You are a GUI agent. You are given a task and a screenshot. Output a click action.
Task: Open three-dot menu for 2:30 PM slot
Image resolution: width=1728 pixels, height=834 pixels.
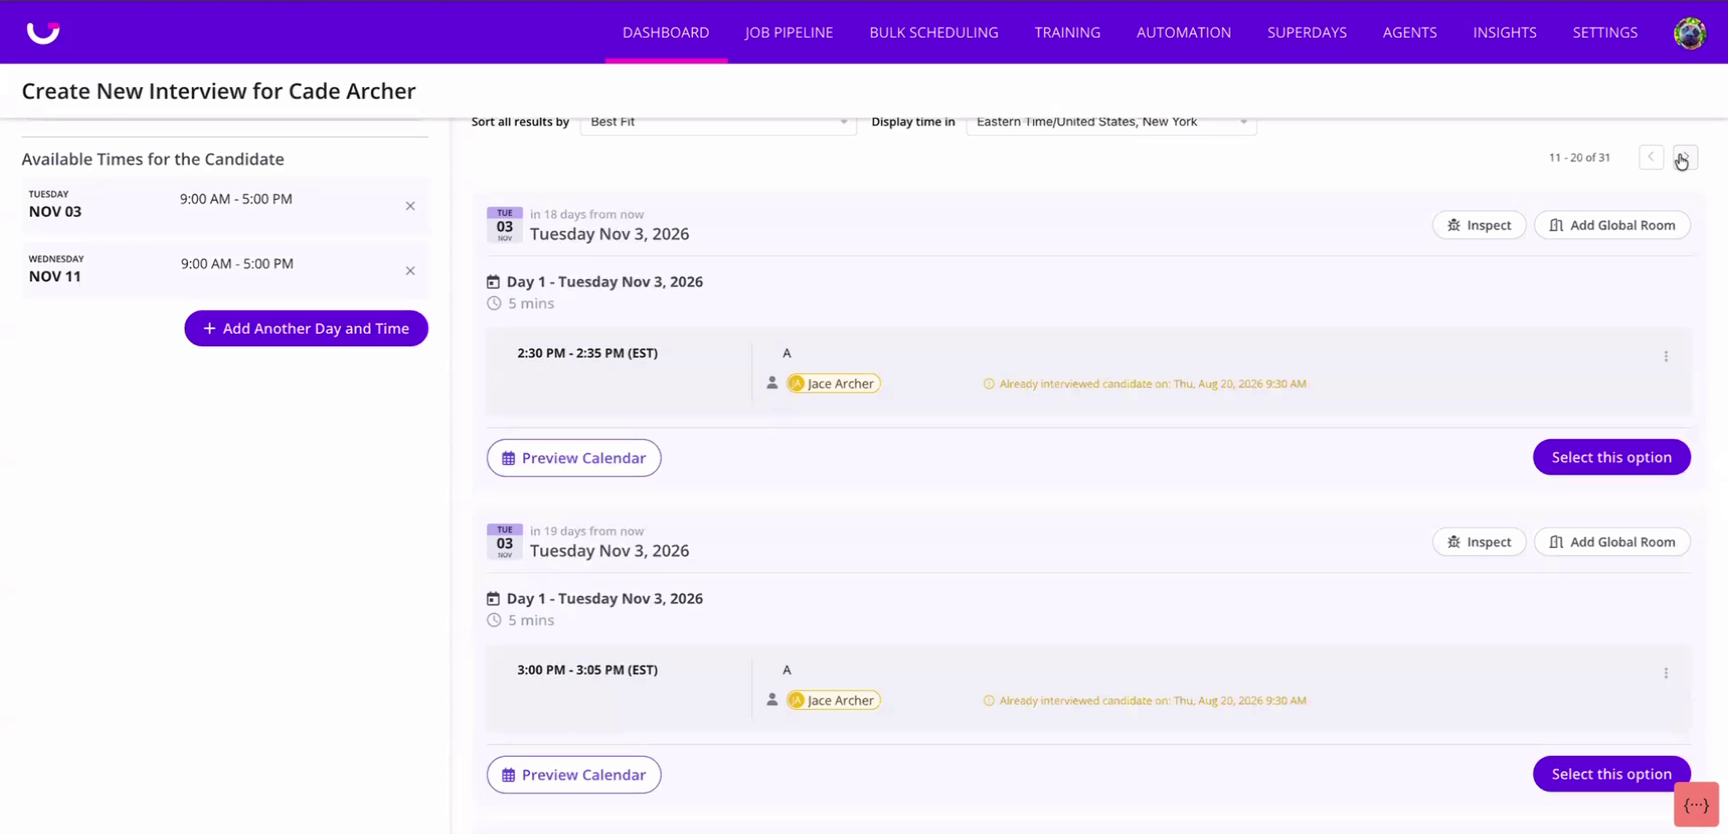coord(1666,356)
